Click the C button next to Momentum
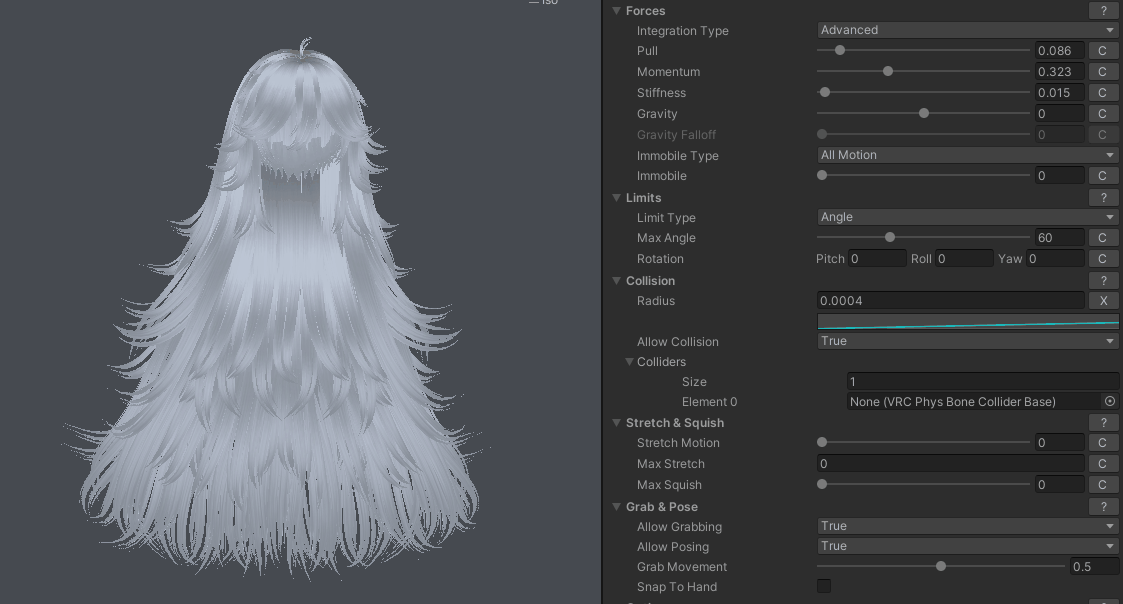The image size is (1123, 604). pos(1102,72)
